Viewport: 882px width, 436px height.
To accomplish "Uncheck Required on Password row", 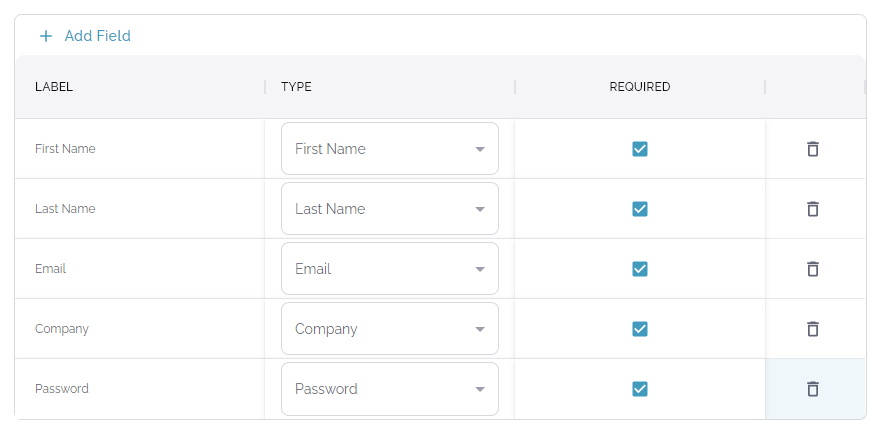I will [640, 389].
